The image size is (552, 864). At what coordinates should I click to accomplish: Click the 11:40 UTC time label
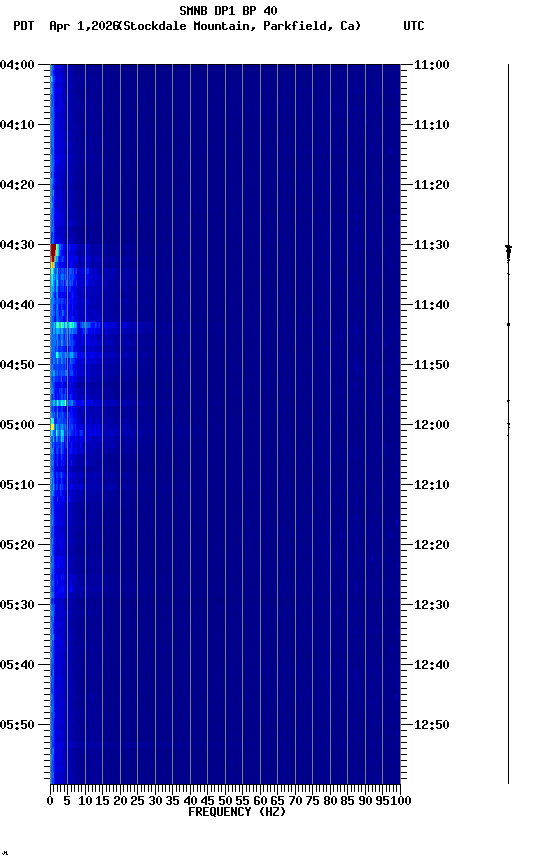click(431, 305)
